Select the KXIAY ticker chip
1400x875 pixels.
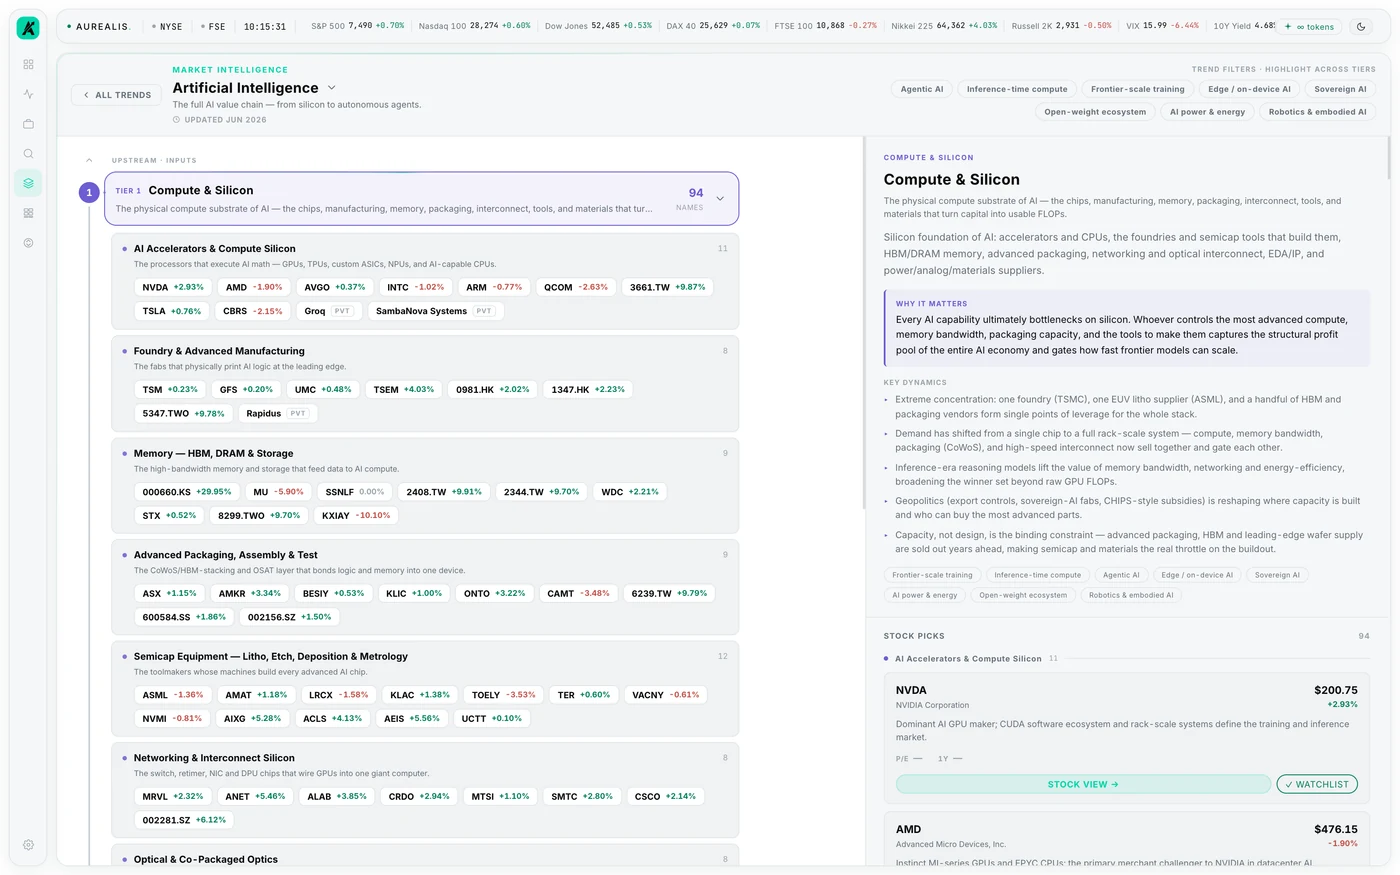(356, 516)
